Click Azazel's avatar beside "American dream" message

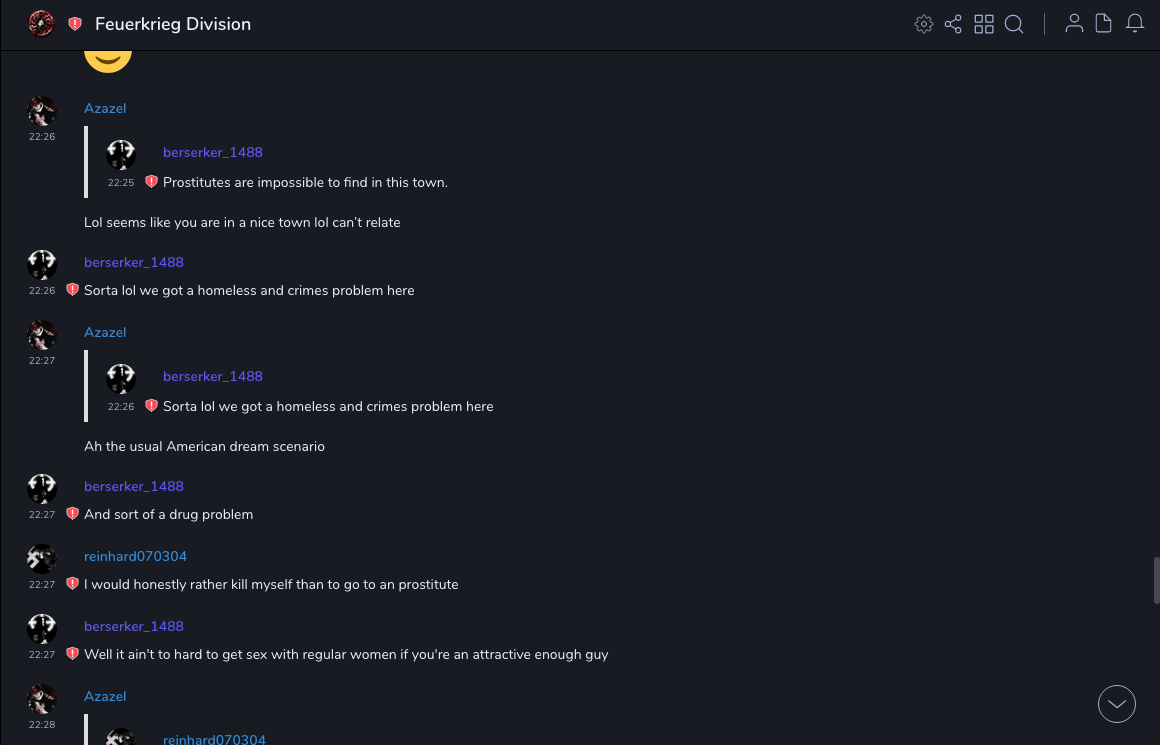coord(42,335)
